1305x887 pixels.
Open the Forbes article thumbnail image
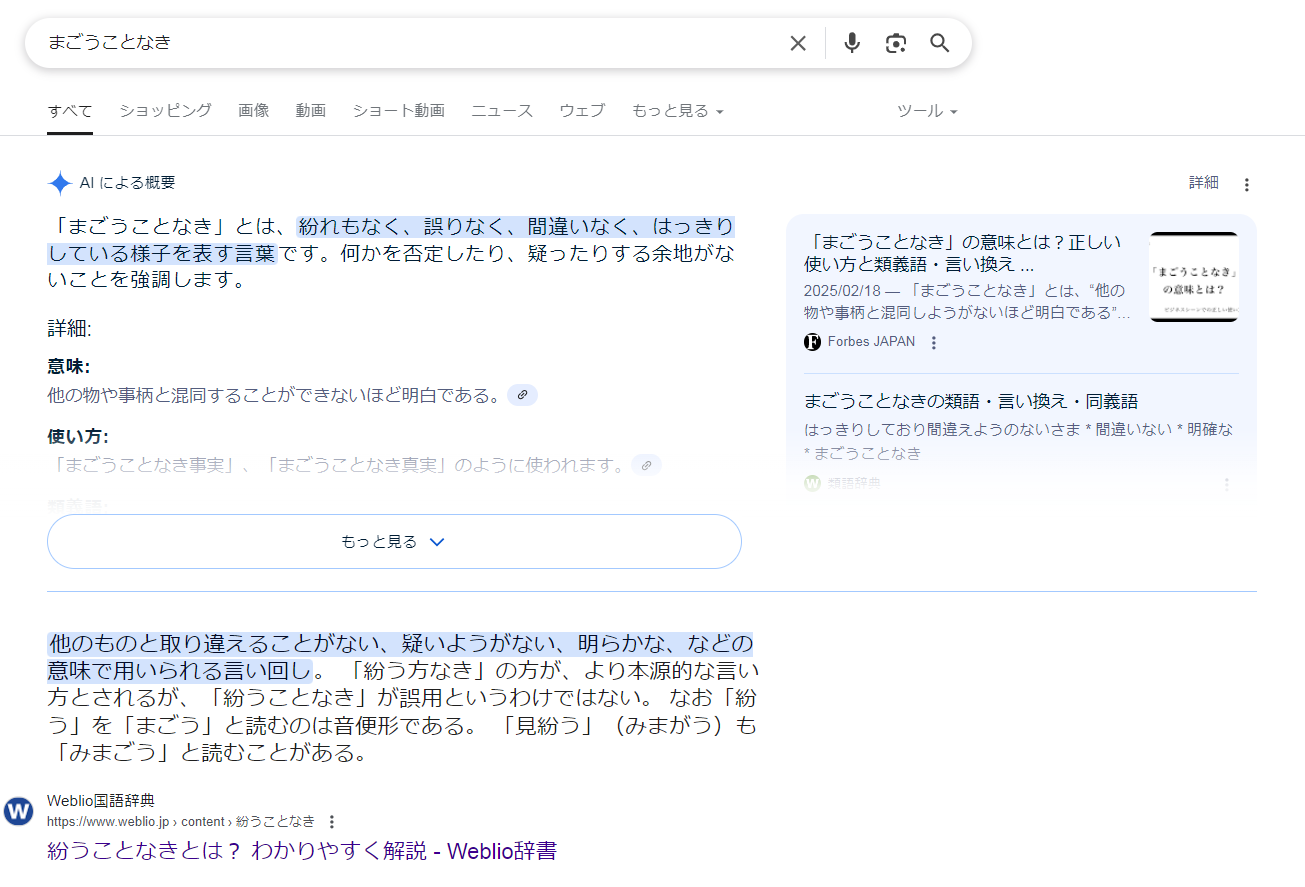(1194, 277)
